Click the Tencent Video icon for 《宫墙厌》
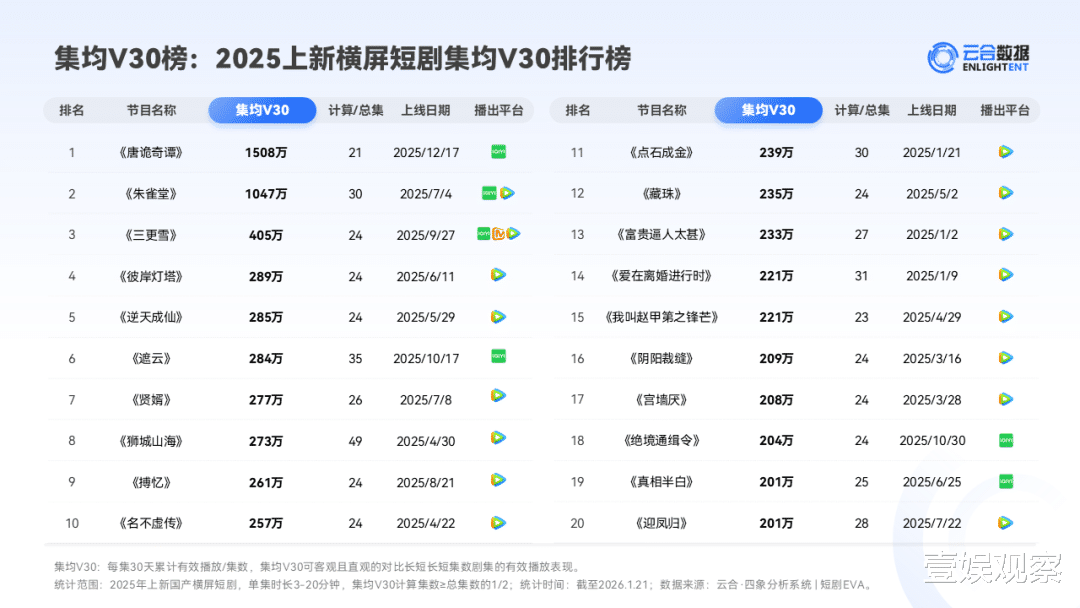Screen dimensions: 1080x608 tap(1006, 399)
